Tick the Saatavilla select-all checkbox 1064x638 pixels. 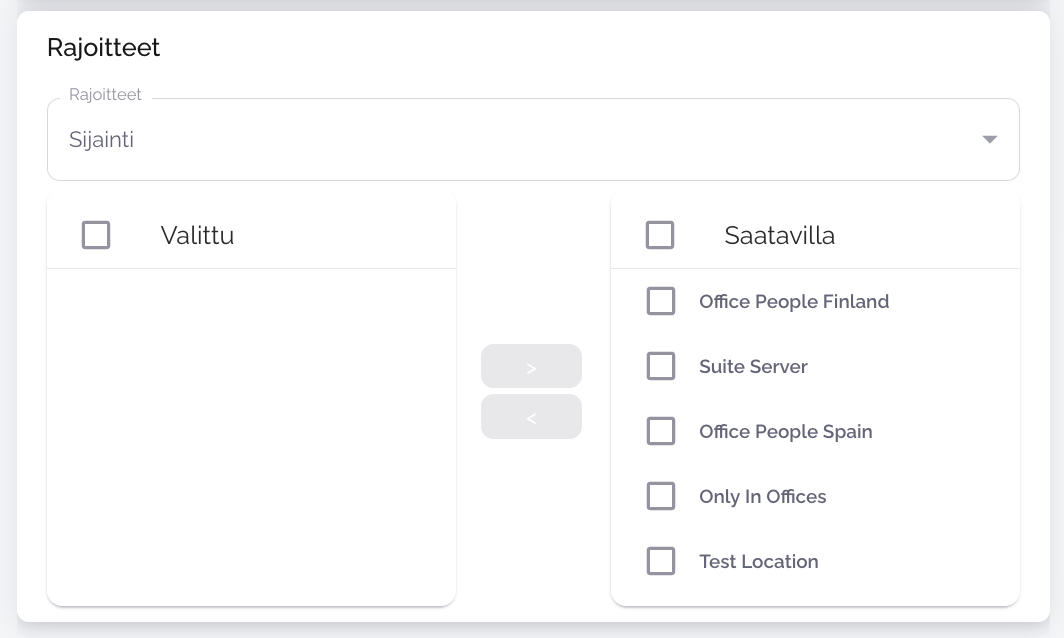660,235
